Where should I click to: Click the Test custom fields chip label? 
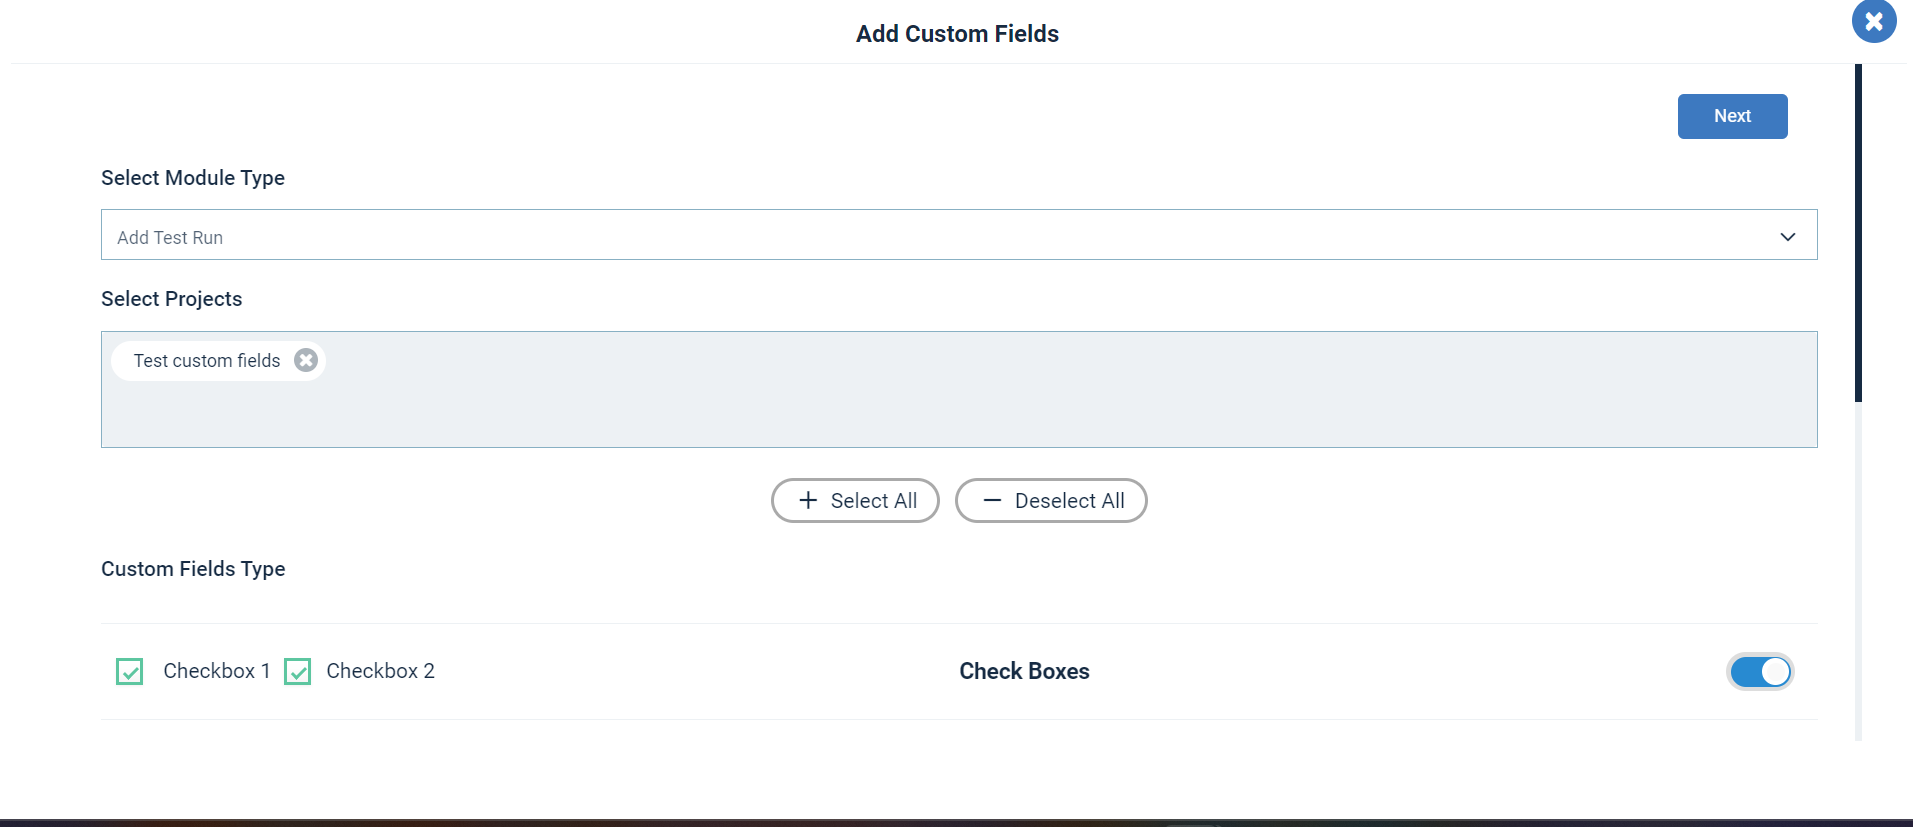[x=207, y=361]
